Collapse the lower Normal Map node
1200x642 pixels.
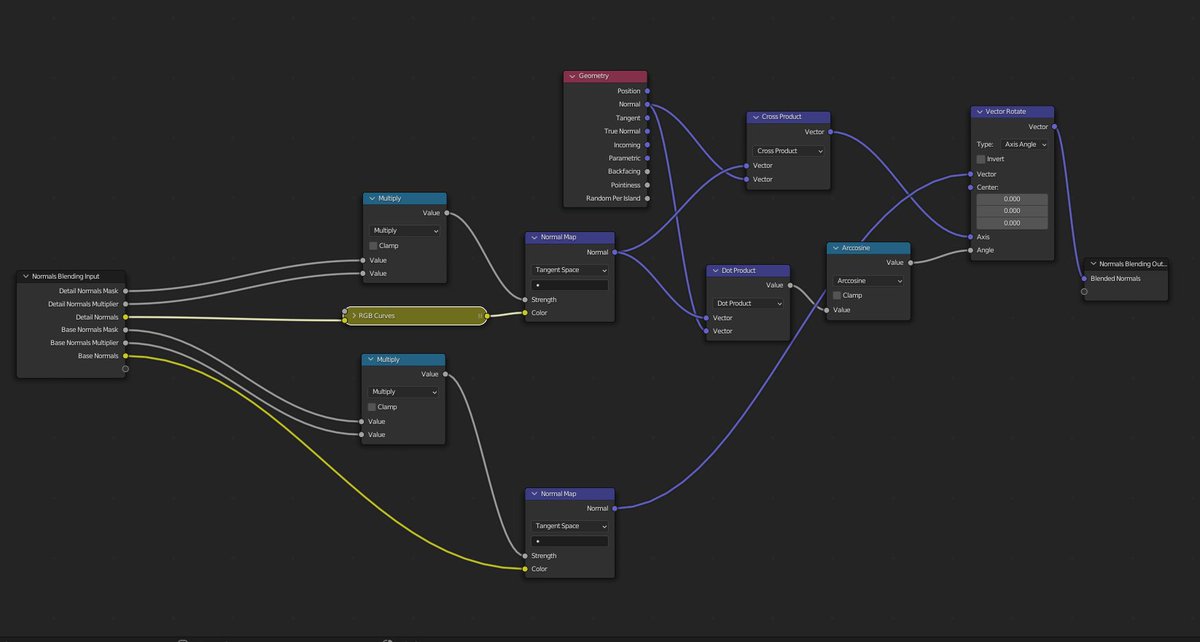[x=534, y=494]
